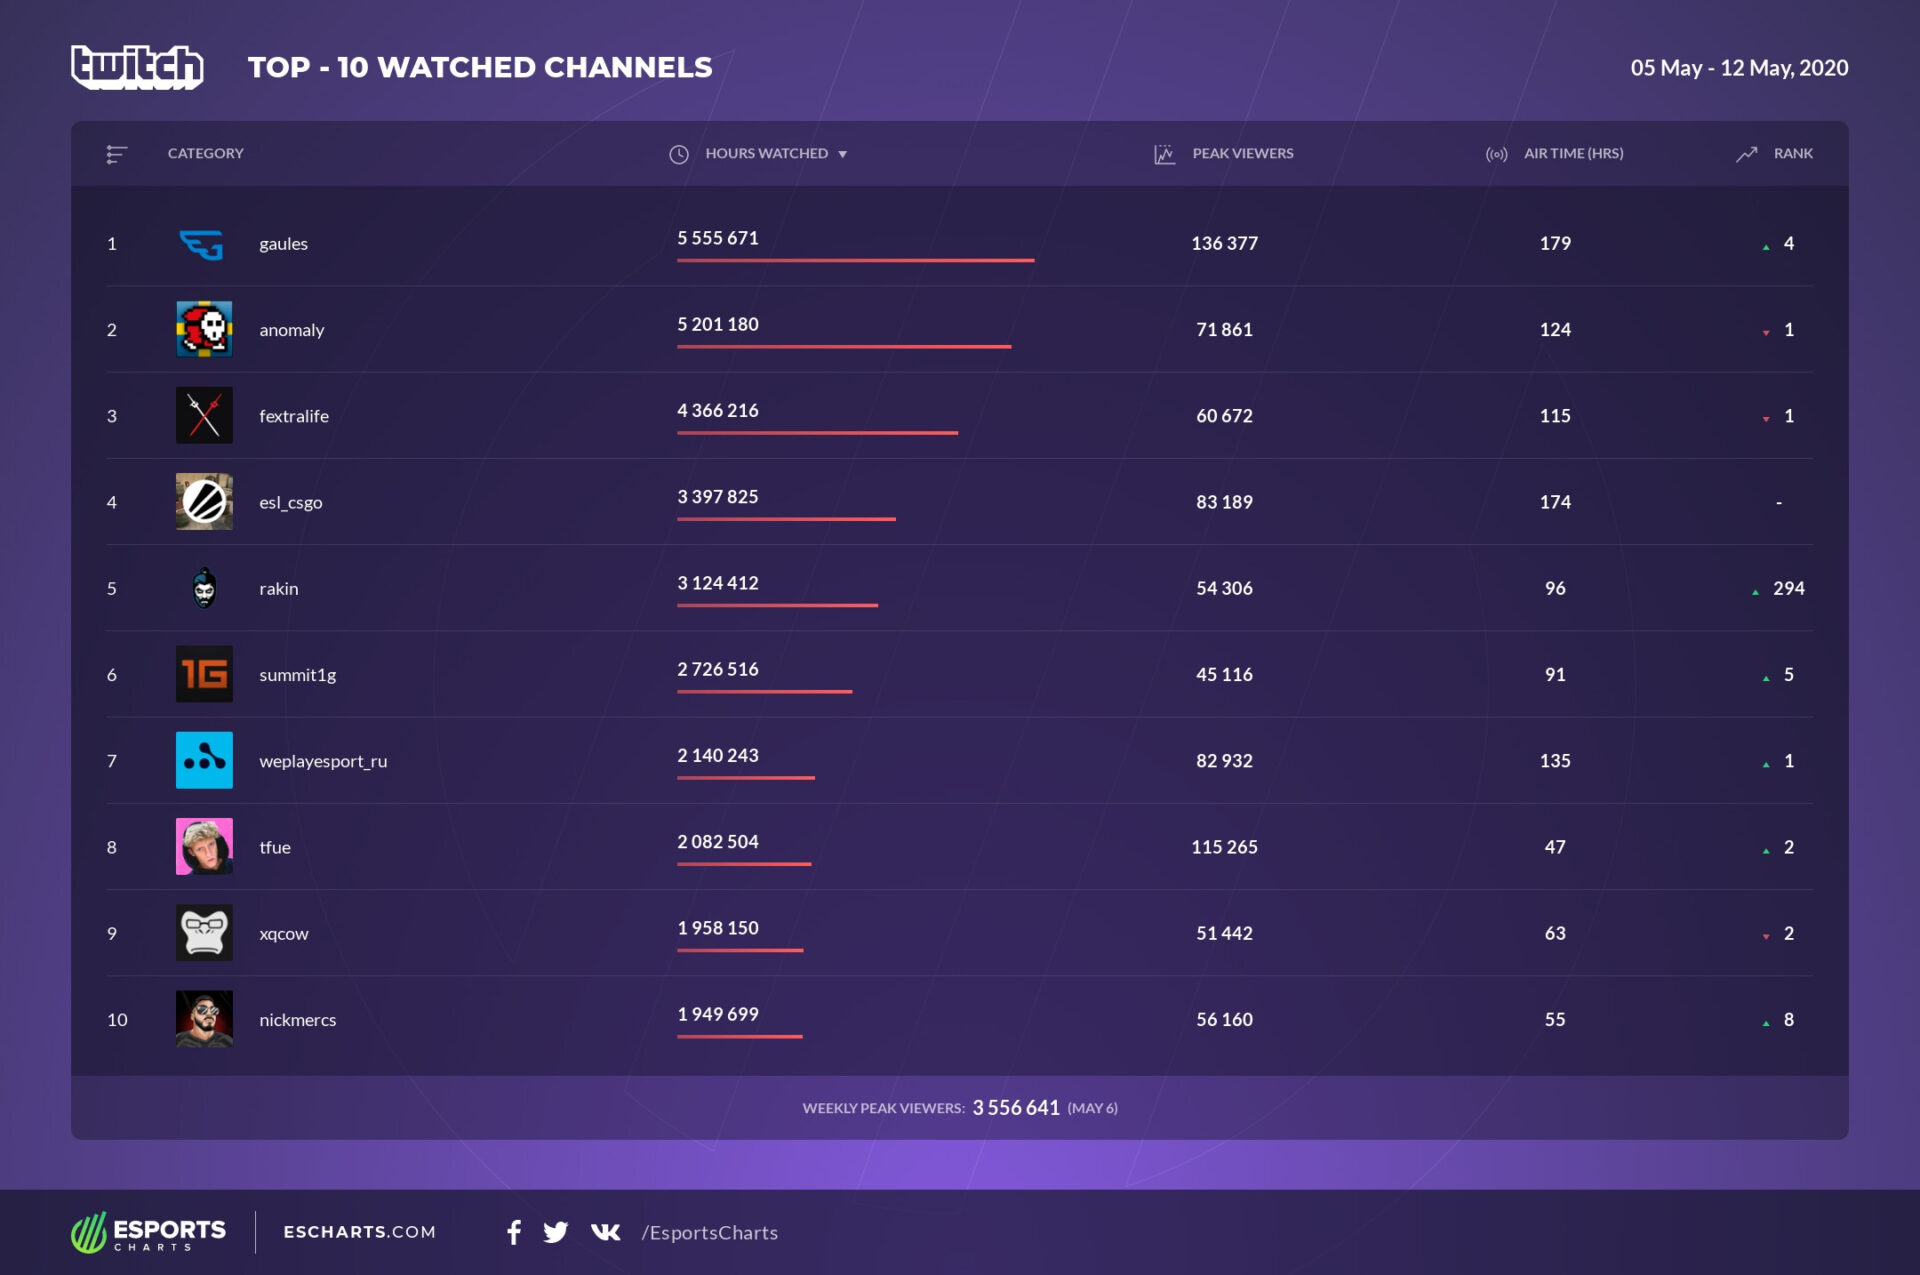1920x1275 pixels.
Task: Click anomaly hours watched red bar
Action: (x=844, y=346)
